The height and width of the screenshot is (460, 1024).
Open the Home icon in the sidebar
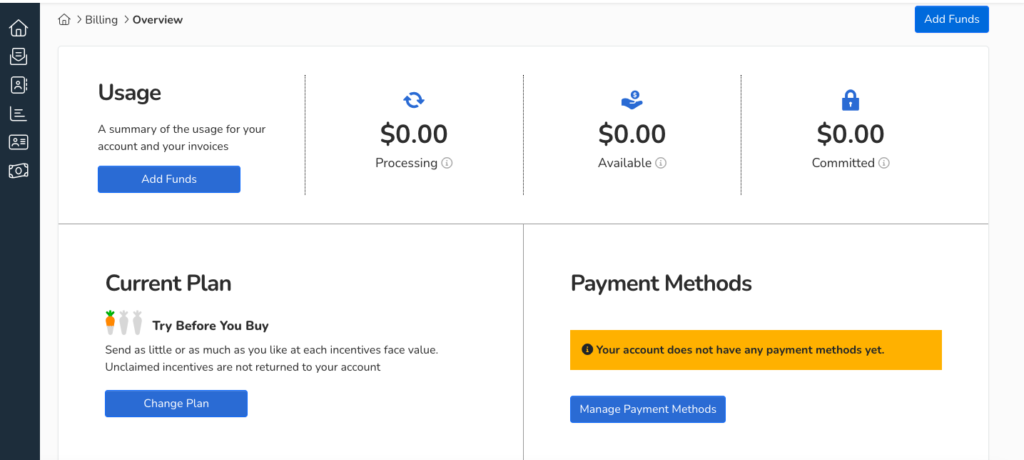pyautogui.click(x=18, y=28)
